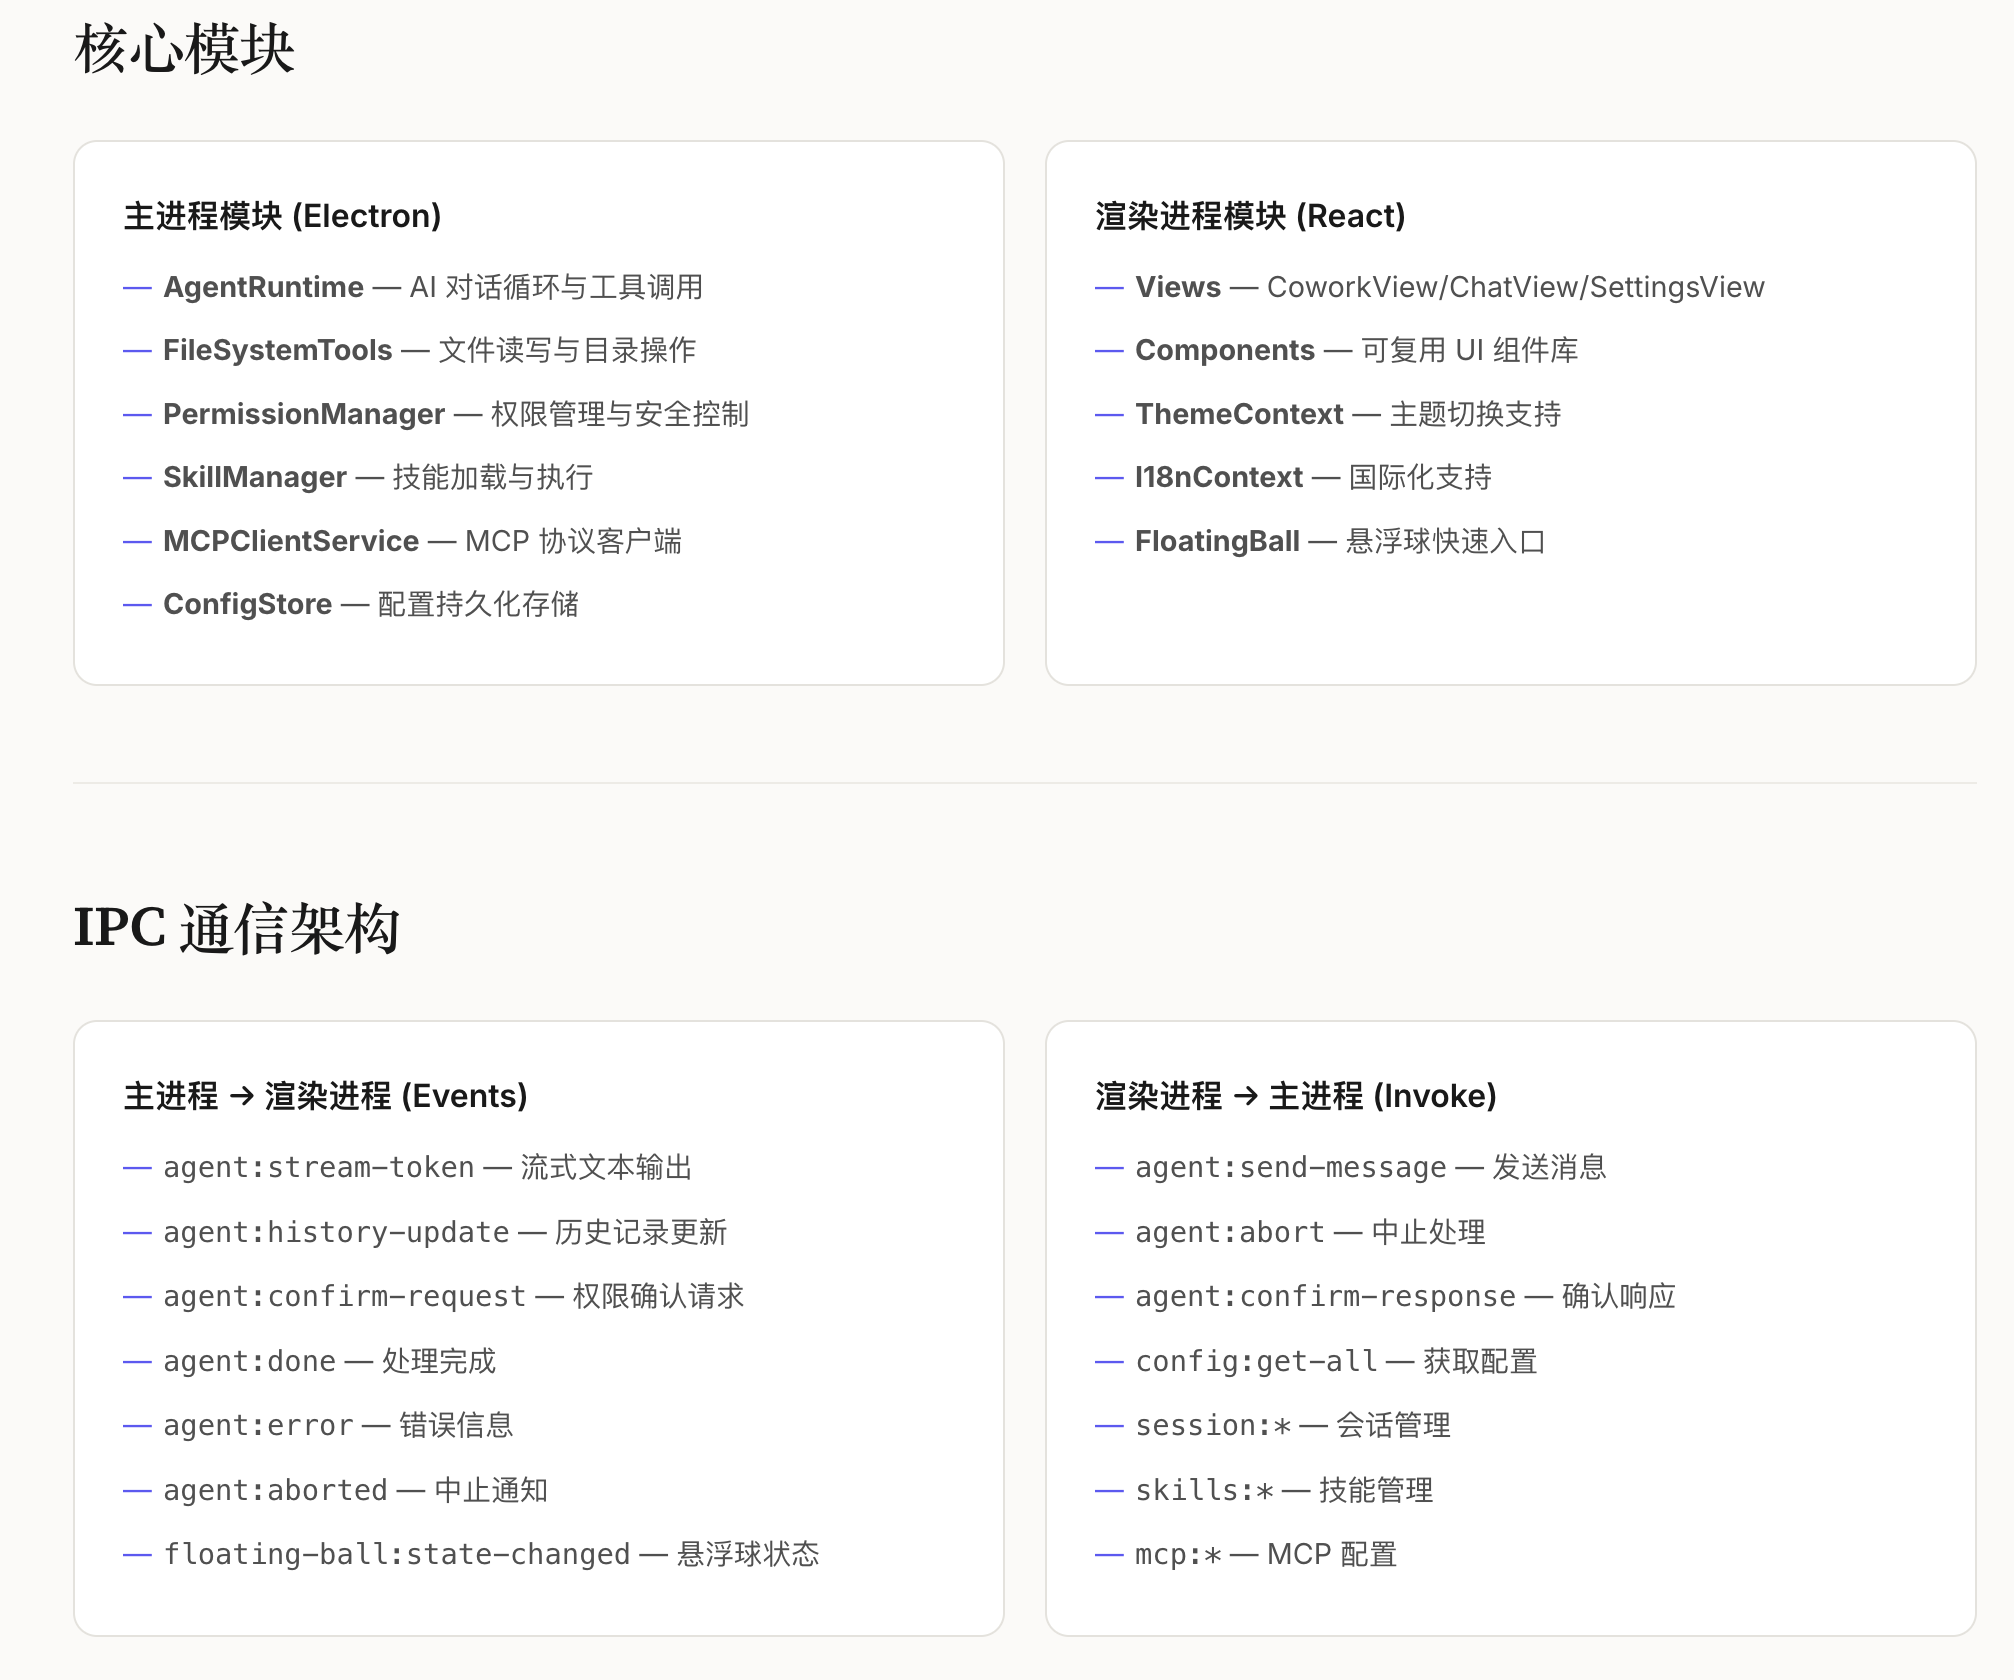The width and height of the screenshot is (2014, 1680).
Task: Click the Views module entry
Action: point(1177,287)
